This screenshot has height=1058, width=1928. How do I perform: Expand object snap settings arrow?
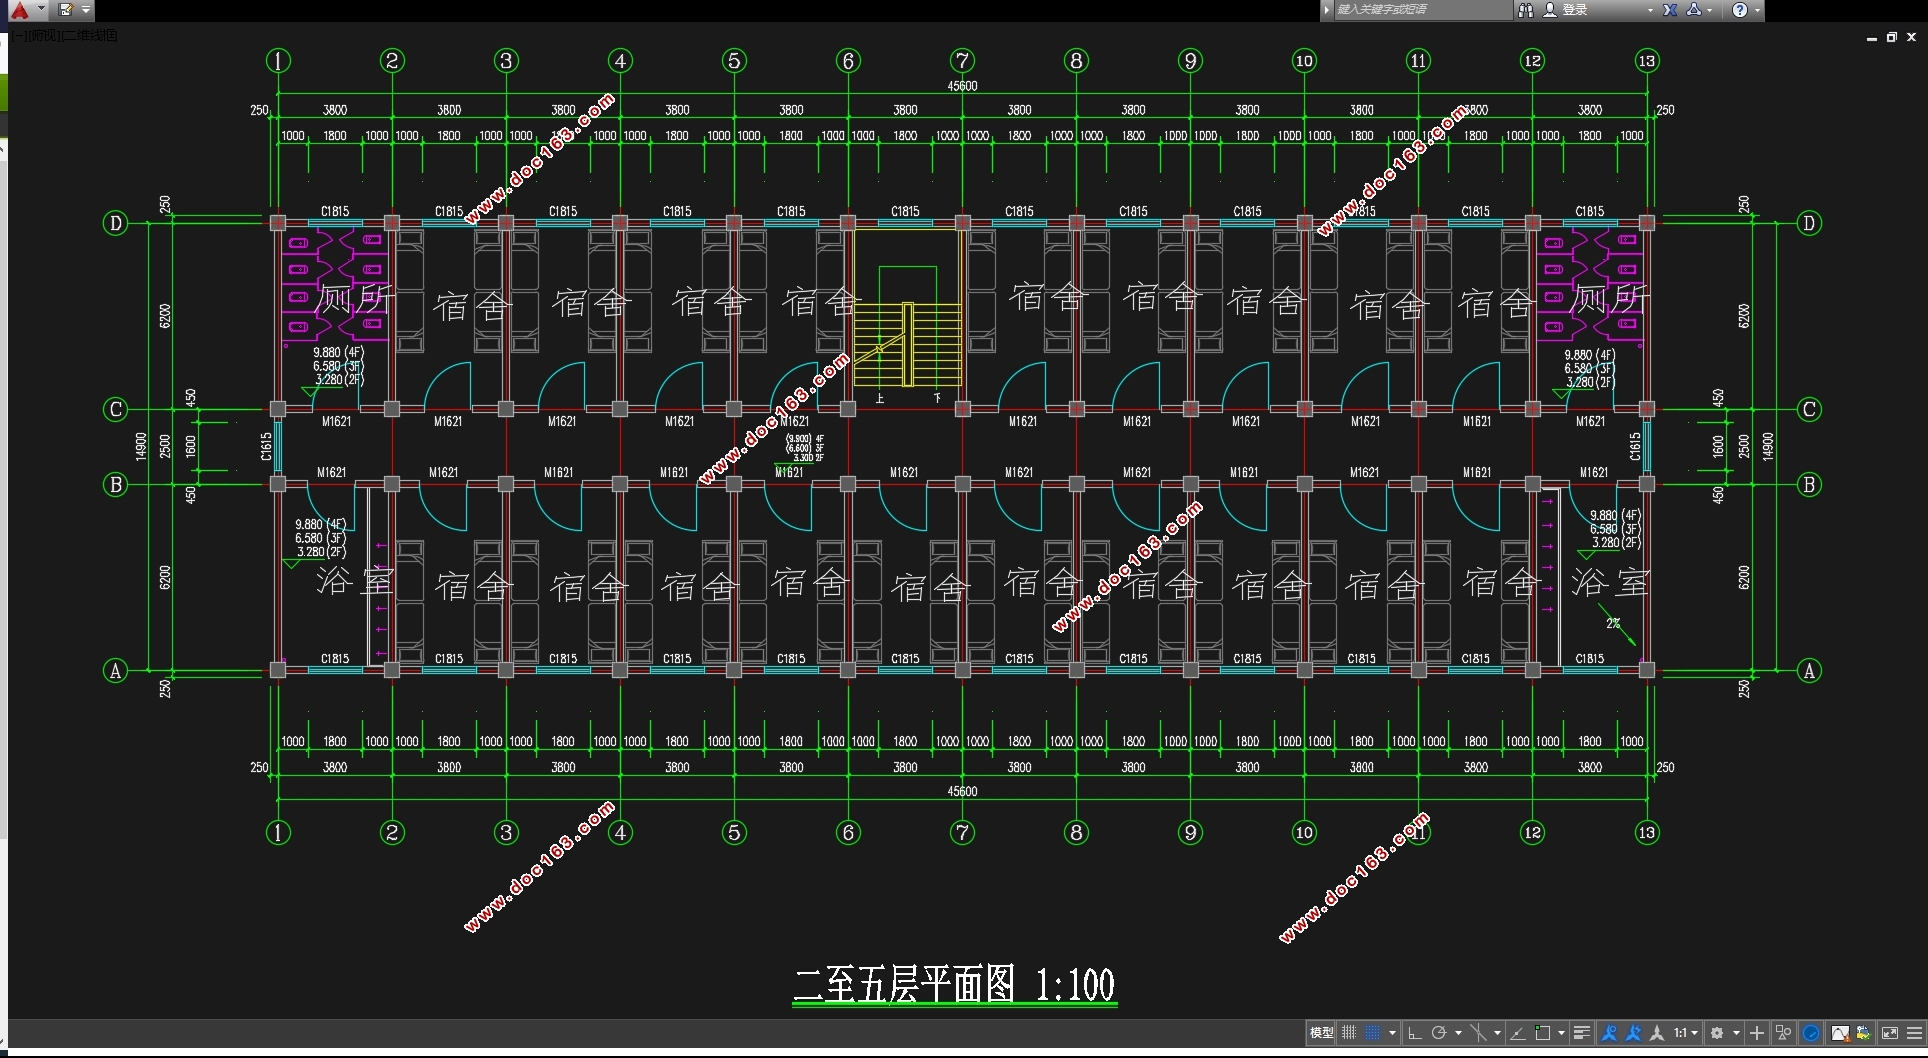pyautogui.click(x=1561, y=1033)
